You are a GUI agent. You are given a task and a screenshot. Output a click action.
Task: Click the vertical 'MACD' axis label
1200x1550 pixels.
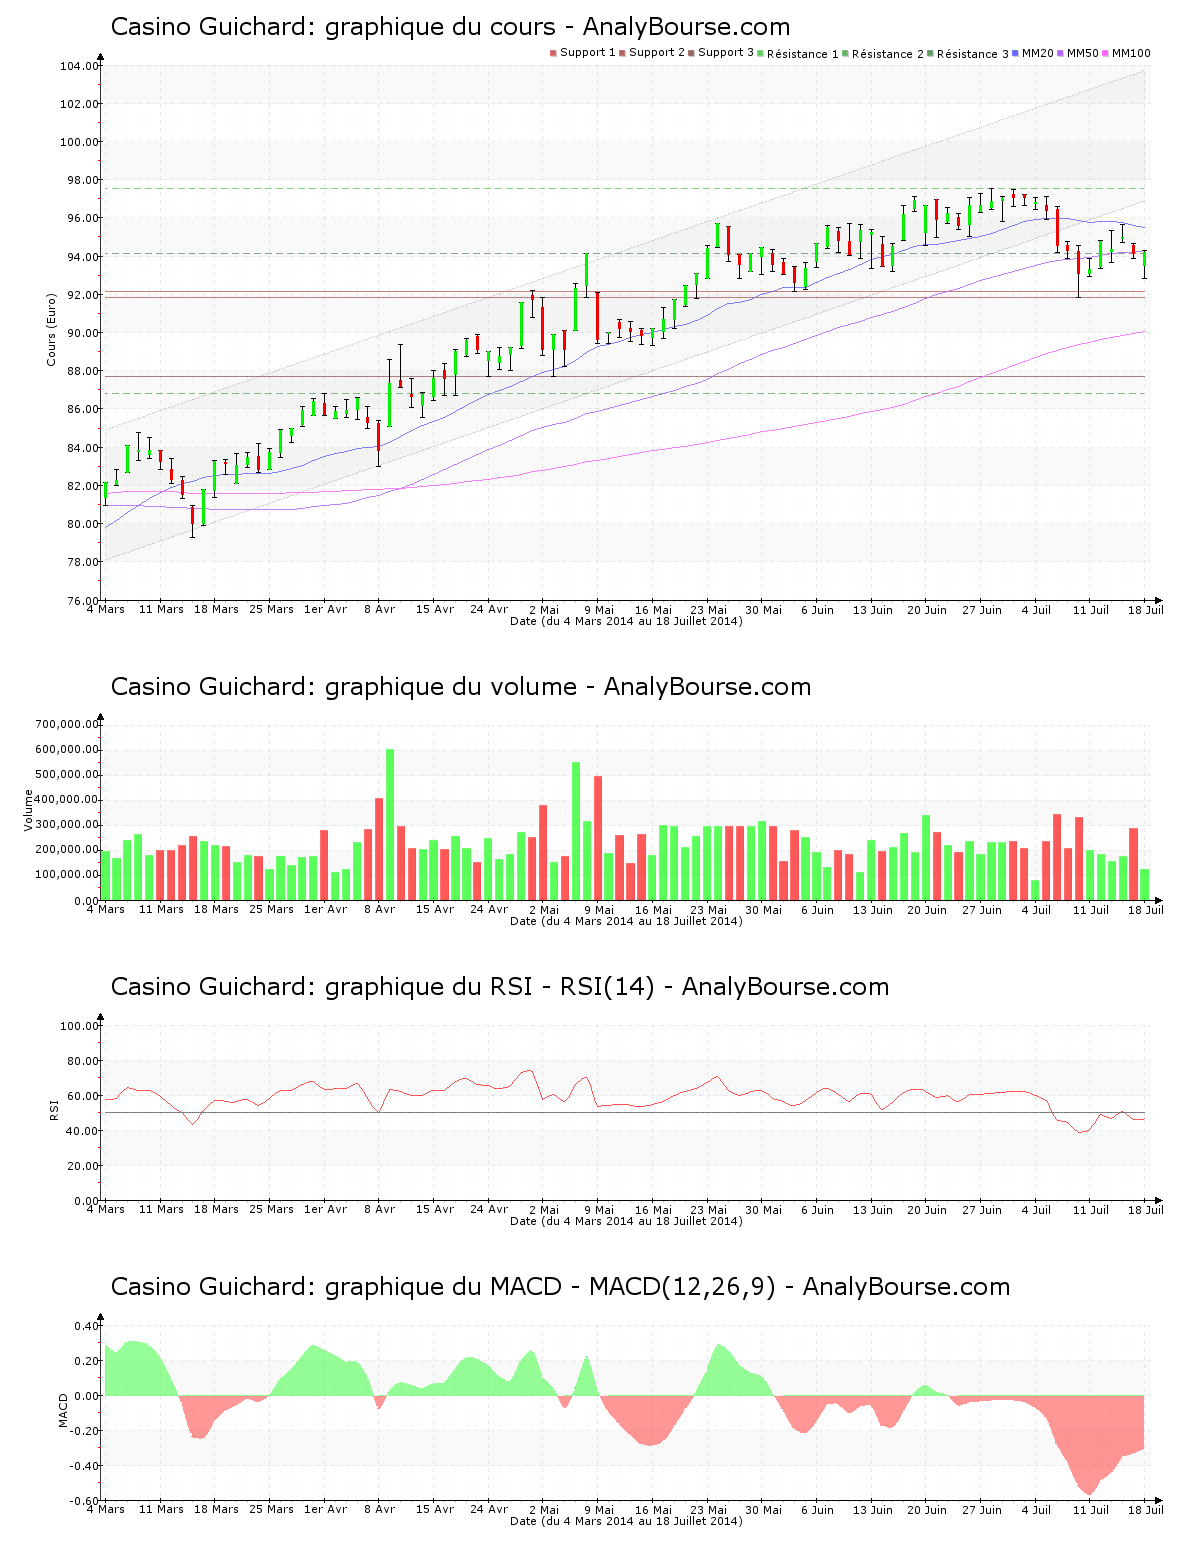click(x=63, y=1410)
